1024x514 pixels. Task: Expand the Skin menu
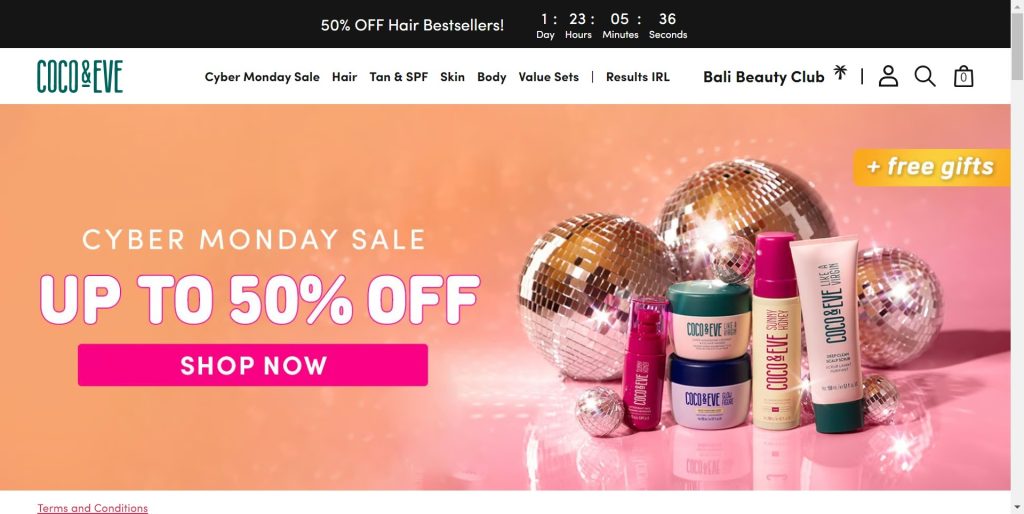[x=452, y=77]
